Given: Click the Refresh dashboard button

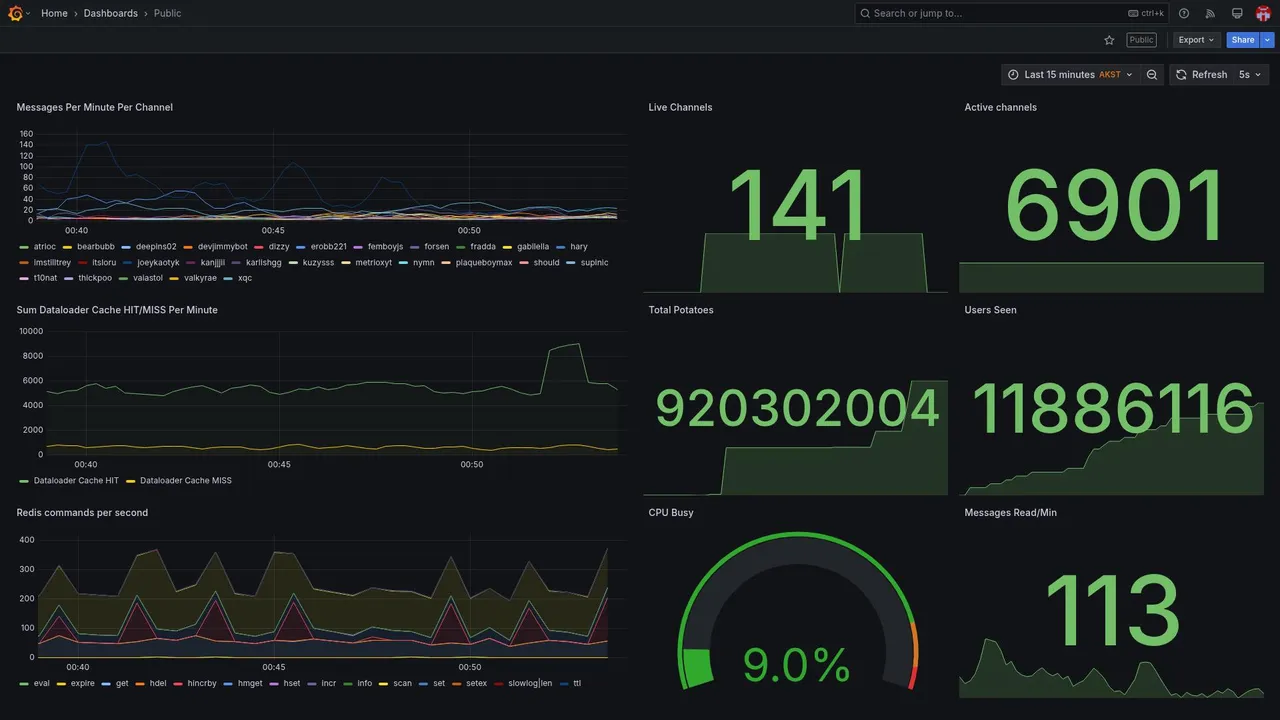Looking at the screenshot, I should [x=1201, y=75].
